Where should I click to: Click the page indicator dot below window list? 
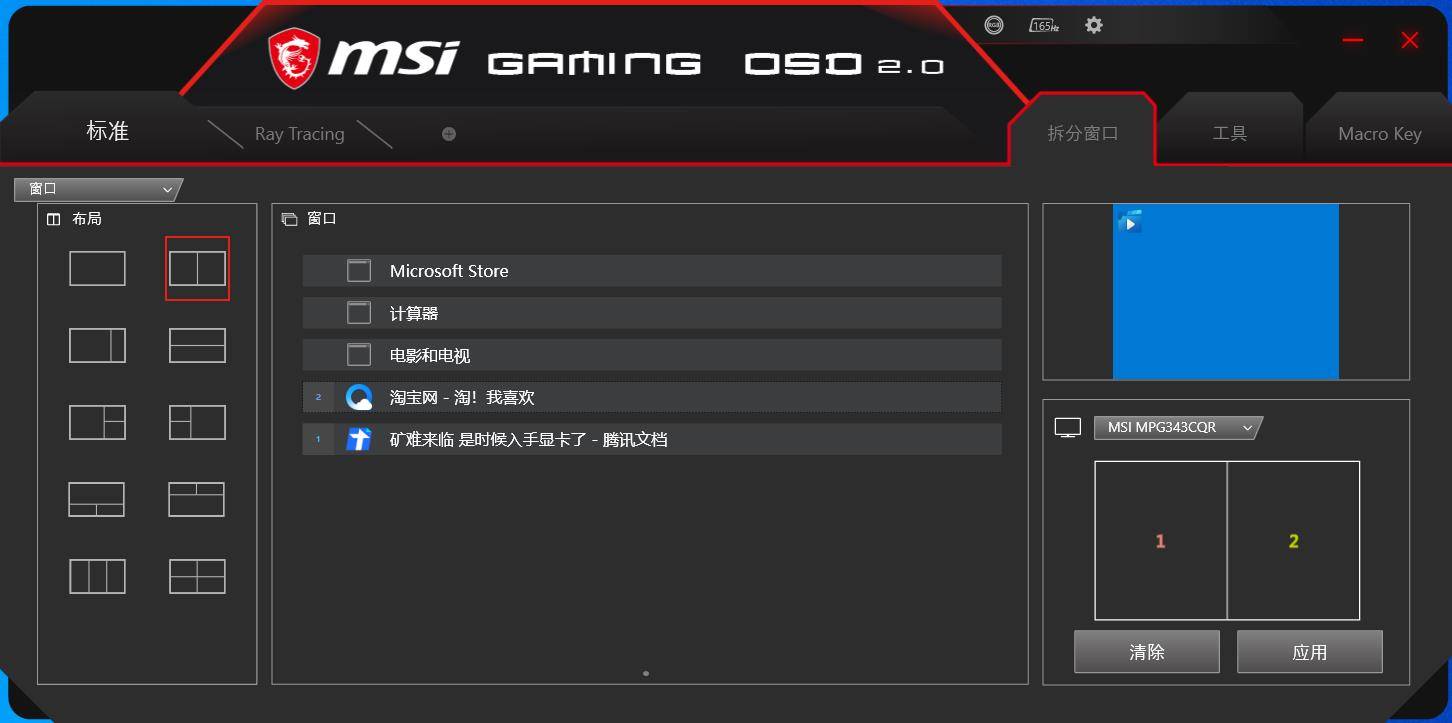point(646,673)
